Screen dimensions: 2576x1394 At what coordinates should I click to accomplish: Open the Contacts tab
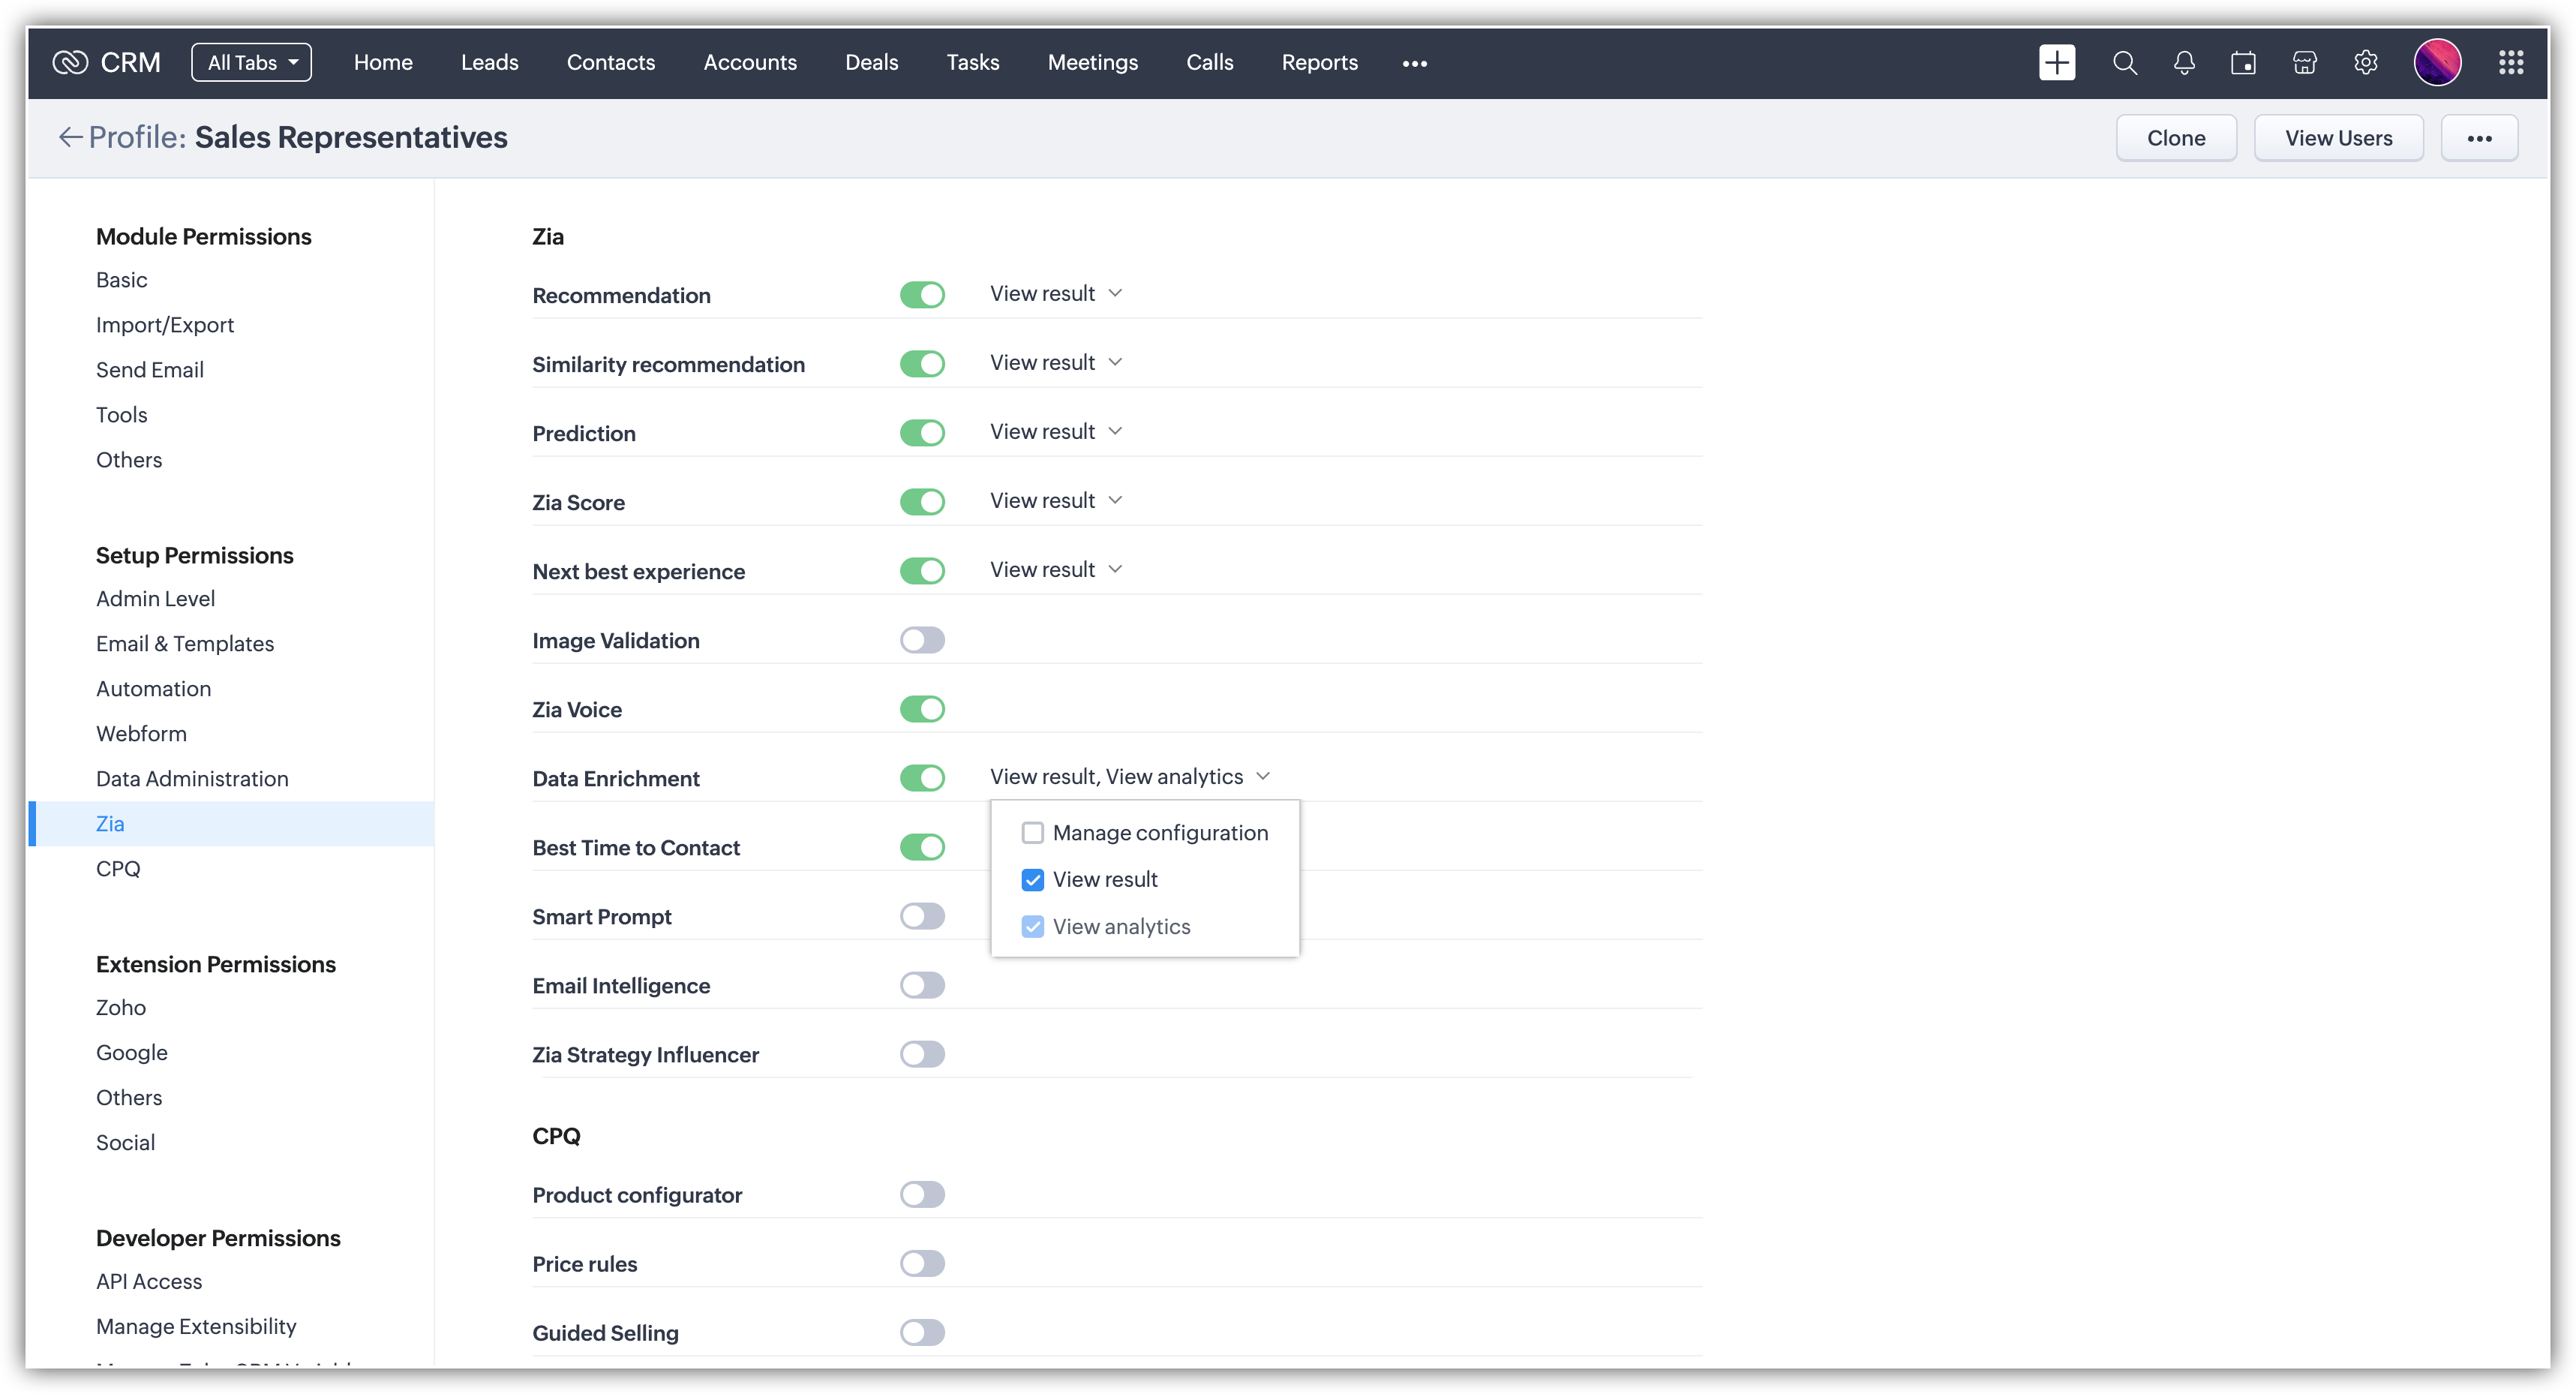click(611, 62)
